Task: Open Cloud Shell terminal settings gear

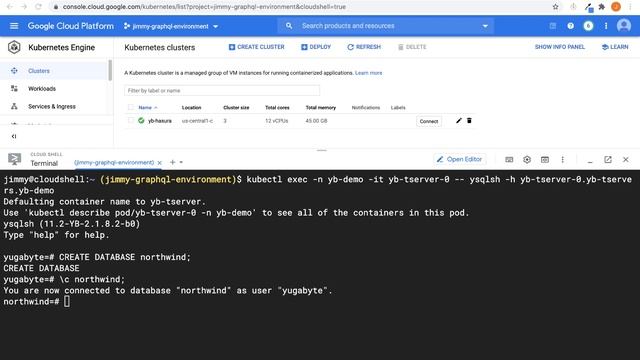Action: click(527, 160)
